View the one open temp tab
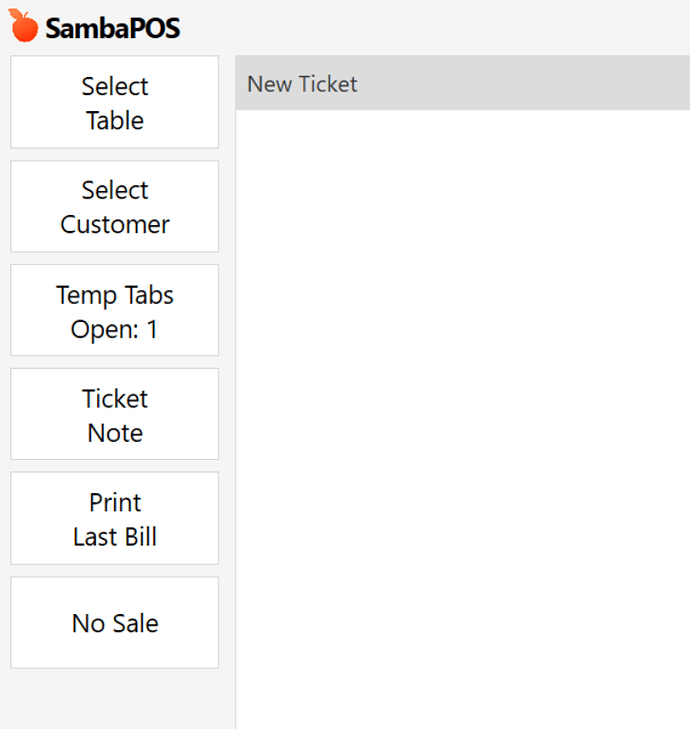The image size is (690, 729). click(114, 310)
